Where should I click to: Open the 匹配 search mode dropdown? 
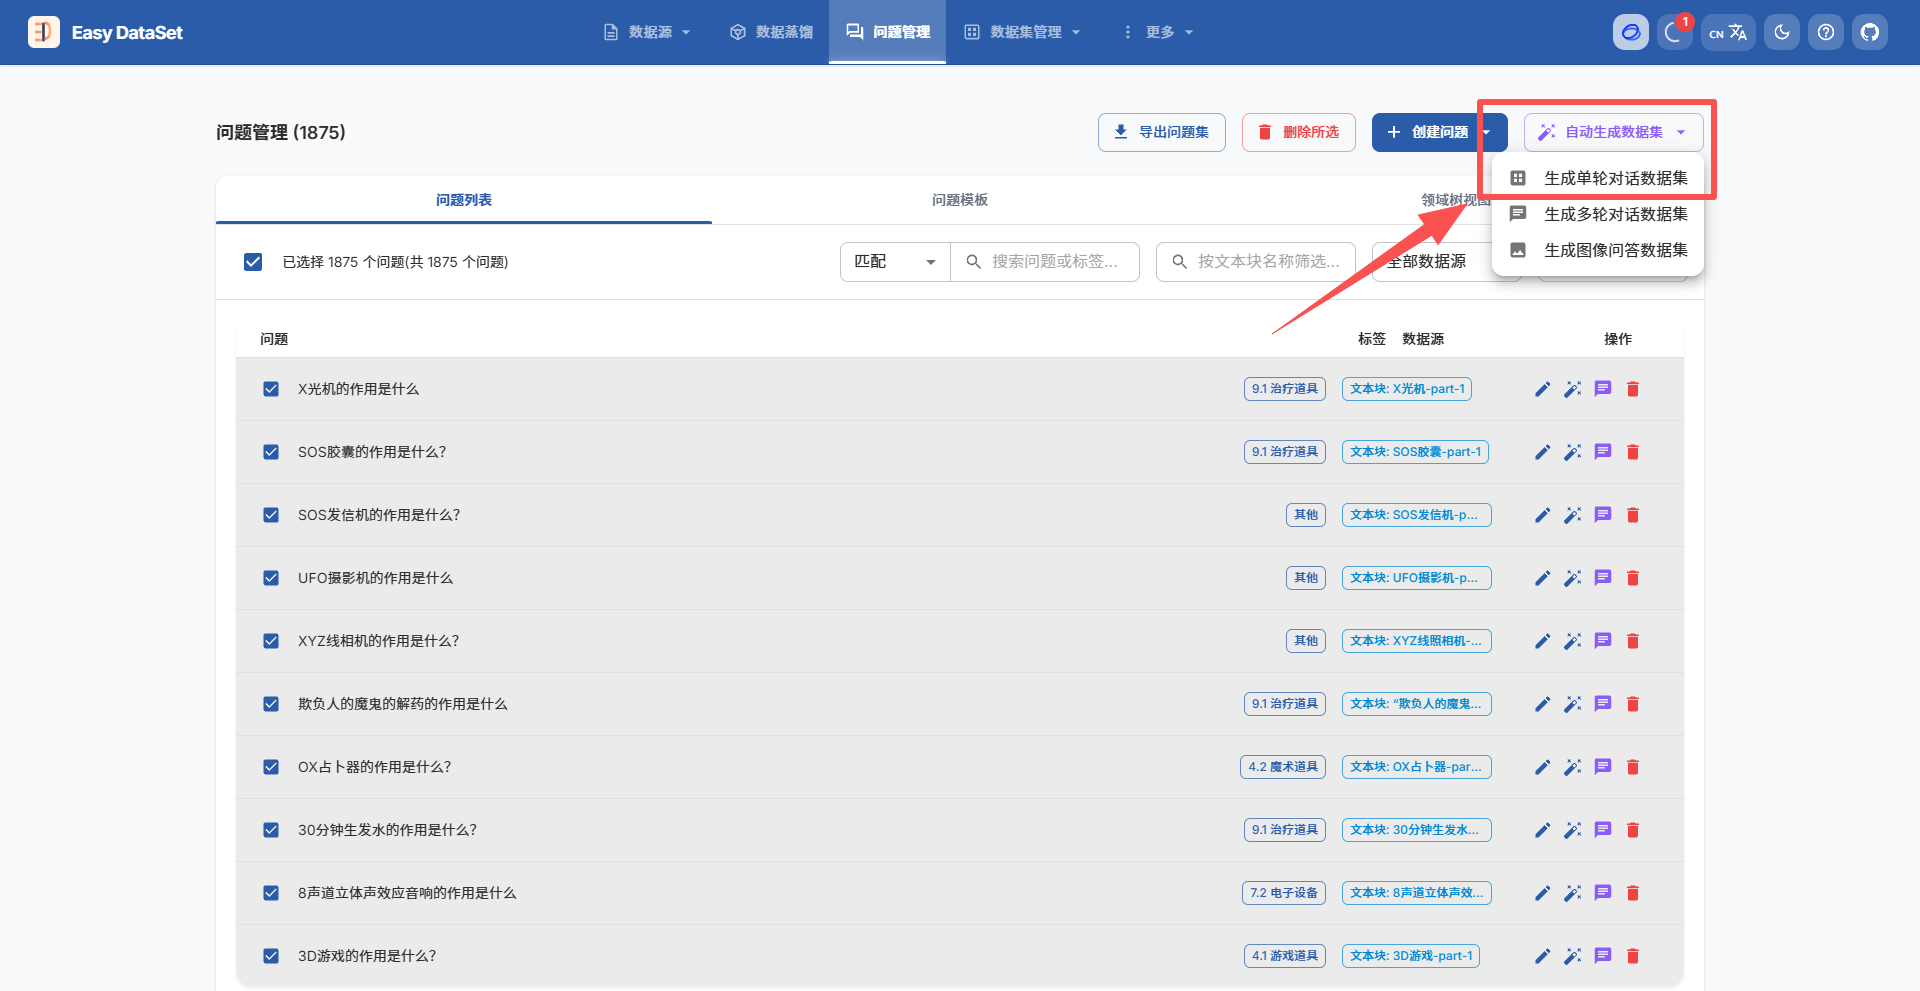pos(895,262)
